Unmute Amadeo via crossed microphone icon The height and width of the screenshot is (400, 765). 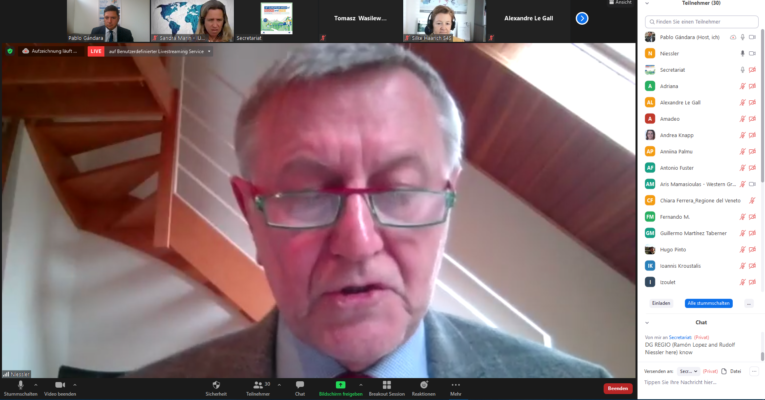coord(743,119)
